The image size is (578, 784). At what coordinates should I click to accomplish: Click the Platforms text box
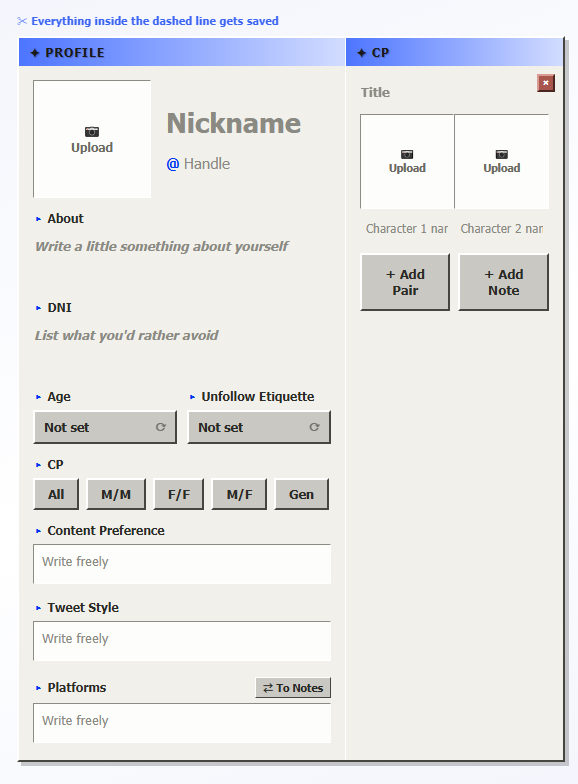pyautogui.click(x=182, y=723)
